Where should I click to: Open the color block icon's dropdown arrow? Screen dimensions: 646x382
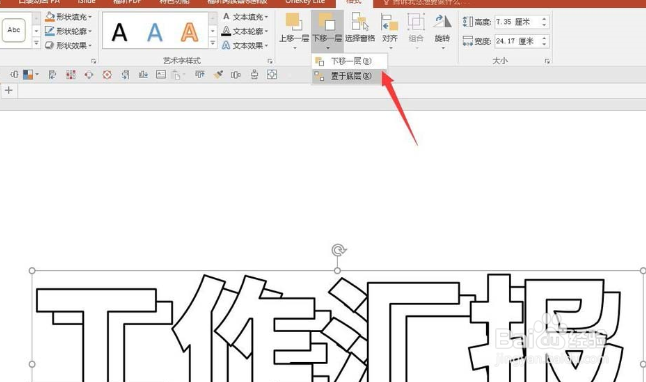click(x=37, y=75)
